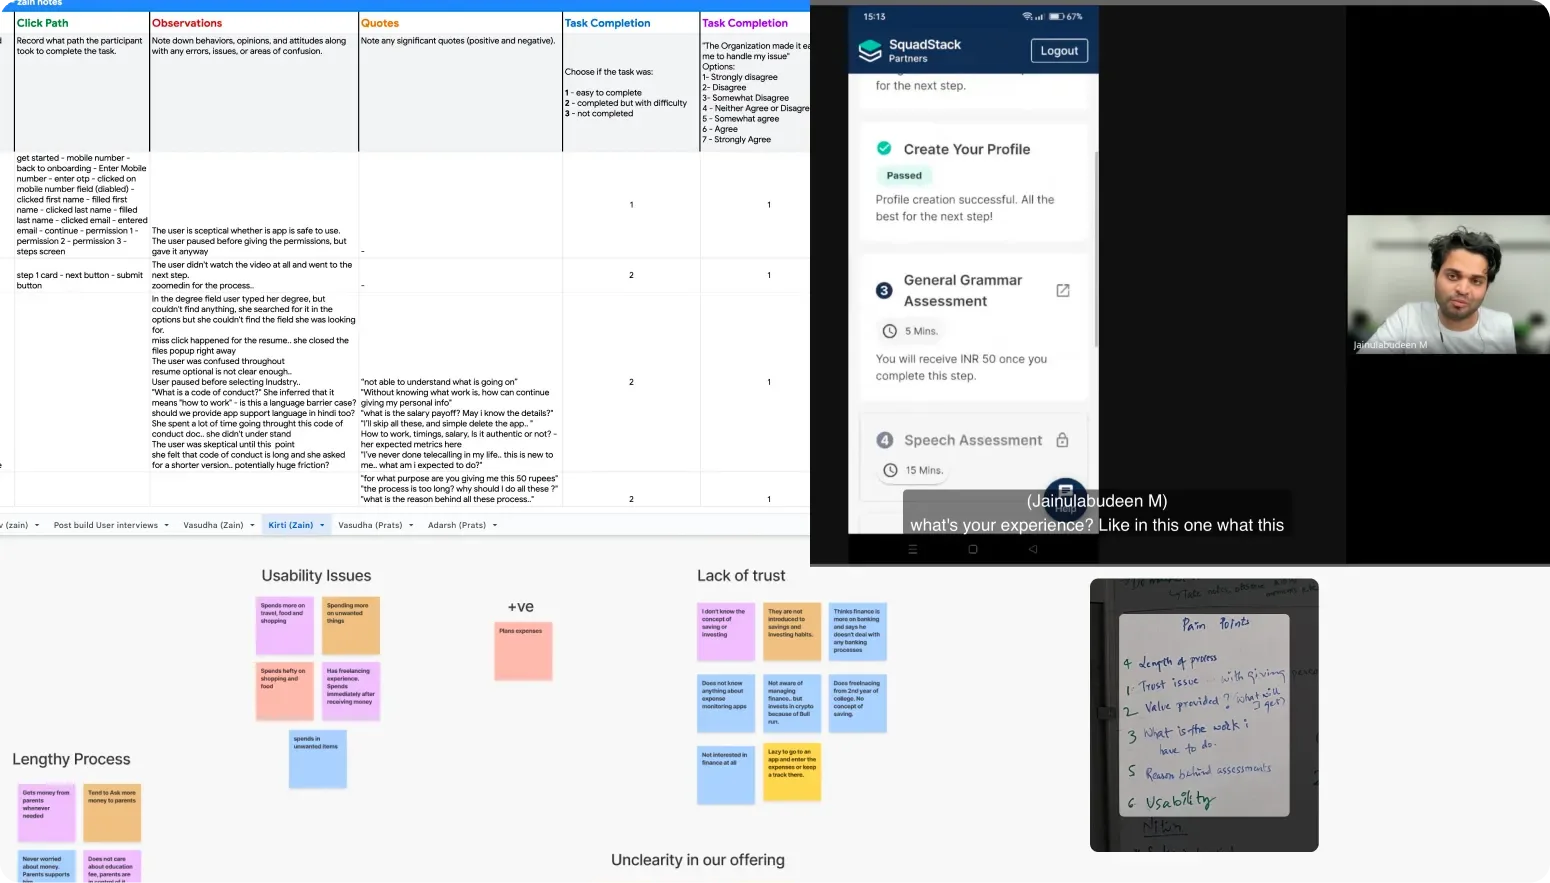Select the 'Not interested in finance at all' note

[x=726, y=775]
